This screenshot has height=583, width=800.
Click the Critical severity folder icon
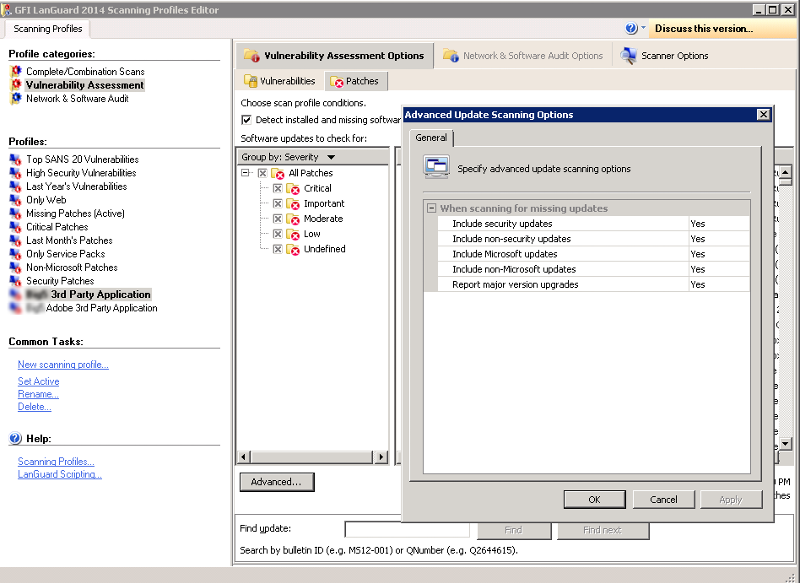293,189
